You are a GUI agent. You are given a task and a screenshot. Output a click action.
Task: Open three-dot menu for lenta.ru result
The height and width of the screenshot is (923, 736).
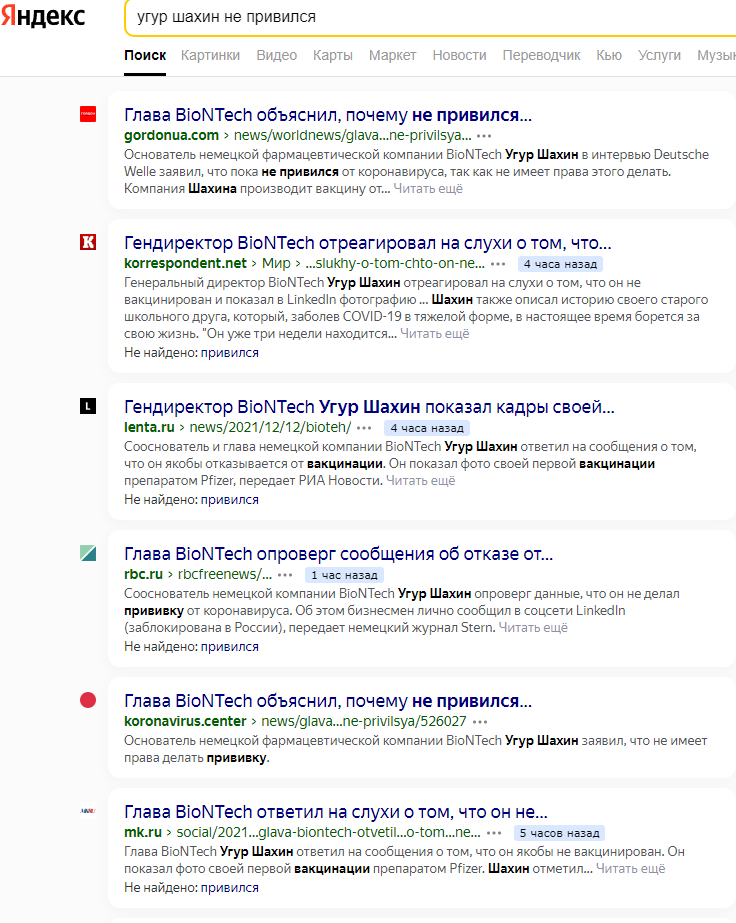pyautogui.click(x=364, y=428)
